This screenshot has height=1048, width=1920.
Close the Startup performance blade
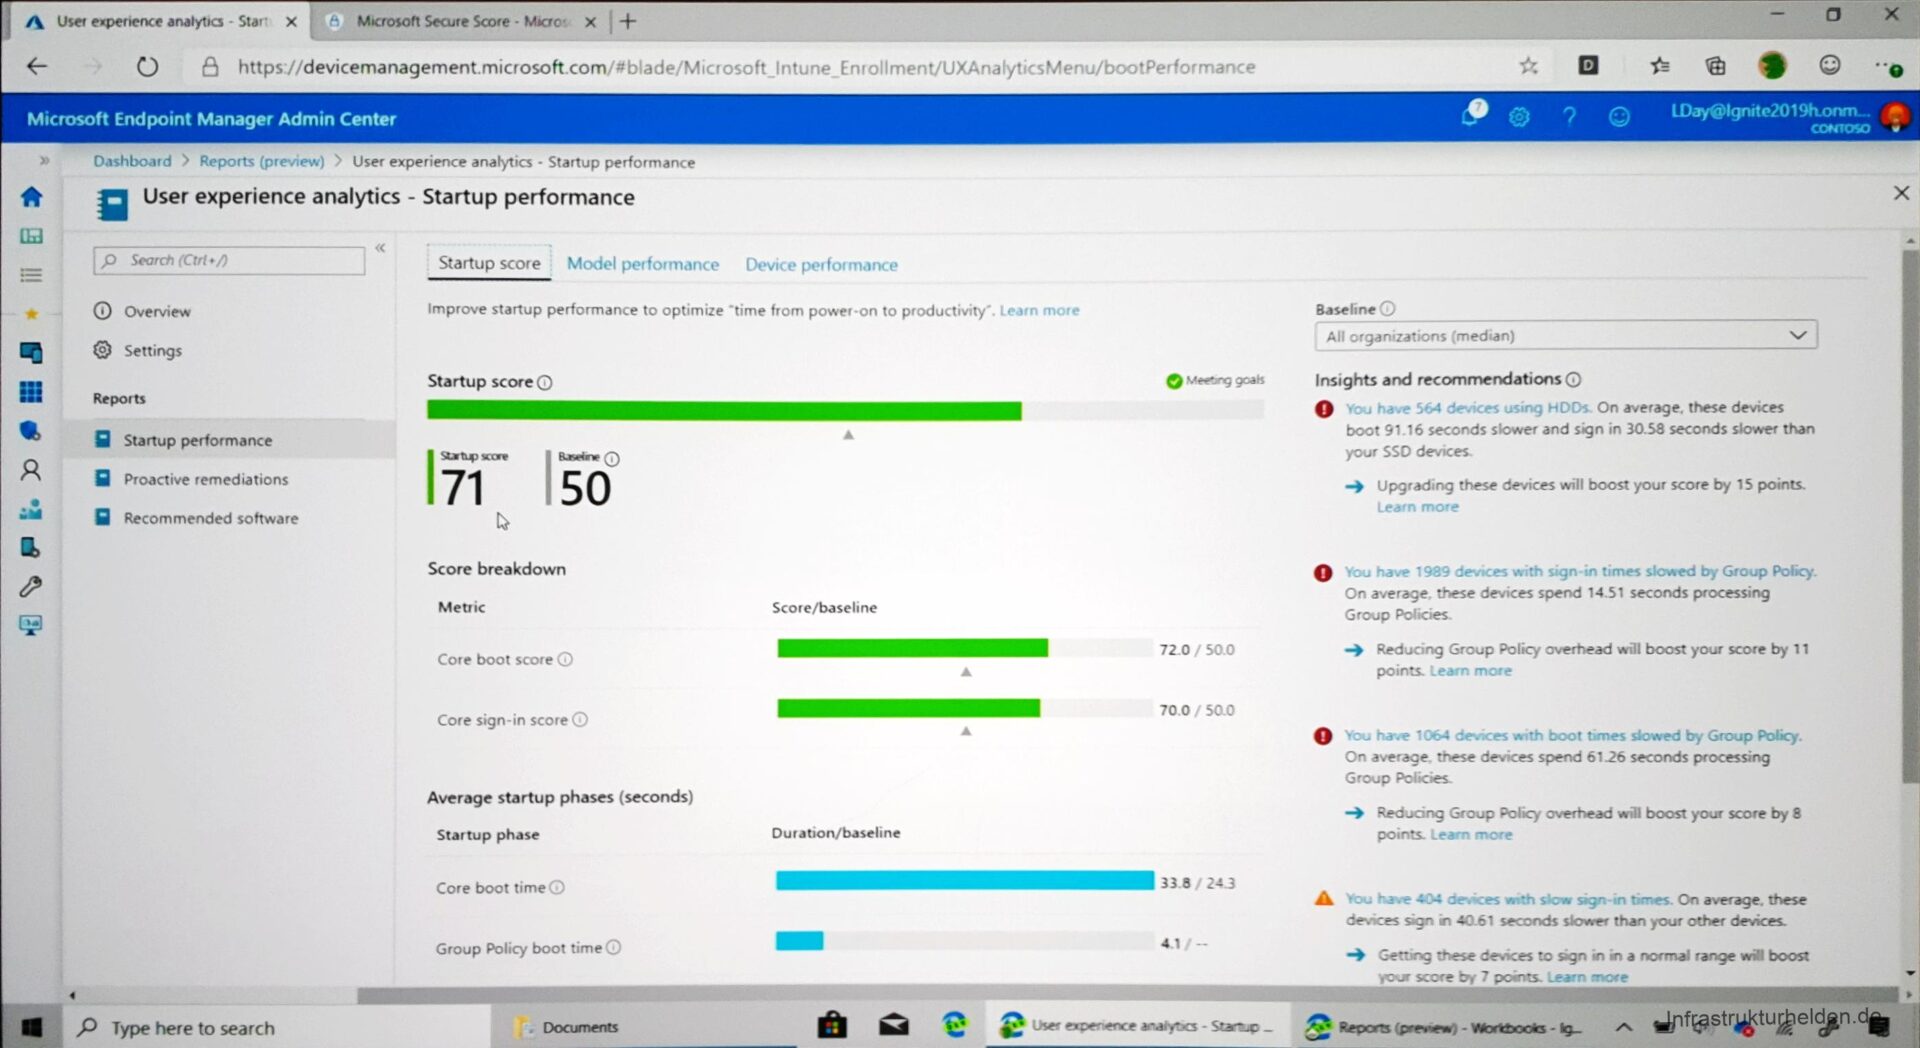pyautogui.click(x=1901, y=193)
